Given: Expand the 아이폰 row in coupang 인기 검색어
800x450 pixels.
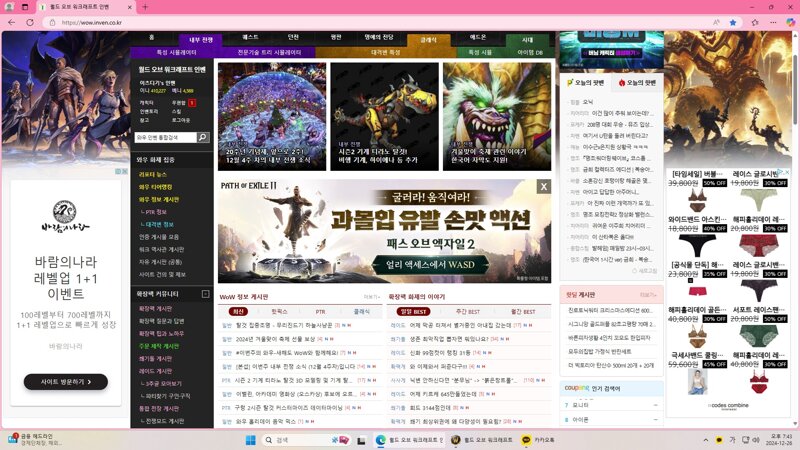Looking at the screenshot, I should click(611, 420).
